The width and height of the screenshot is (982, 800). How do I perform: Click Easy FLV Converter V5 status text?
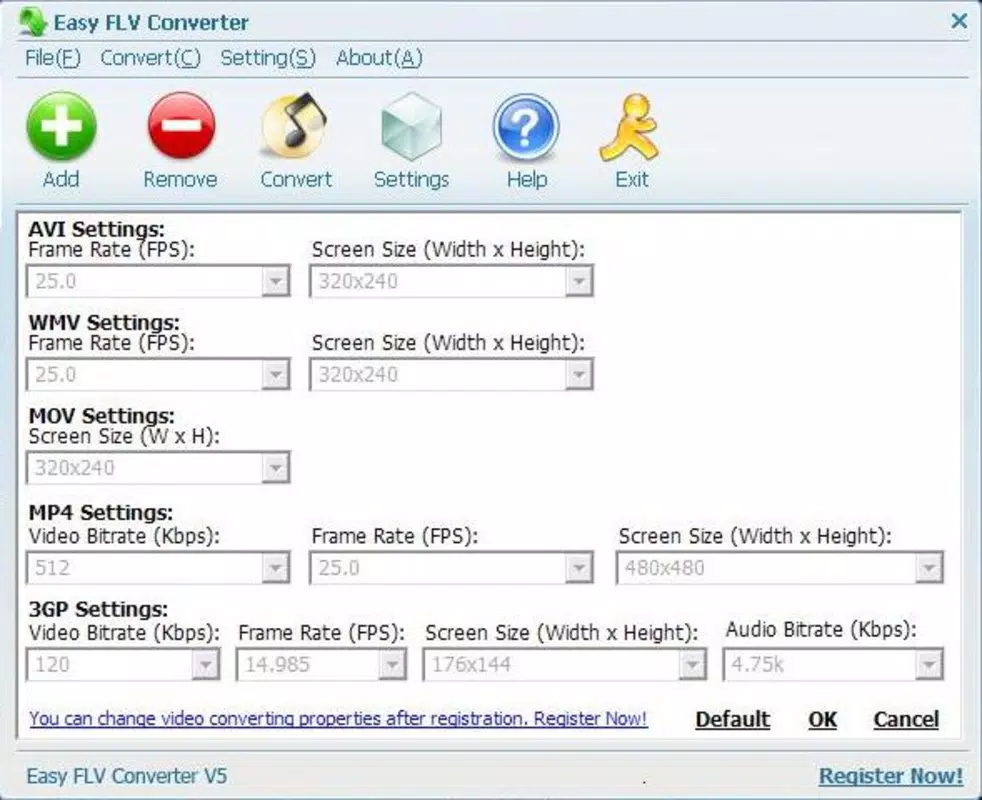pyautogui.click(x=127, y=776)
